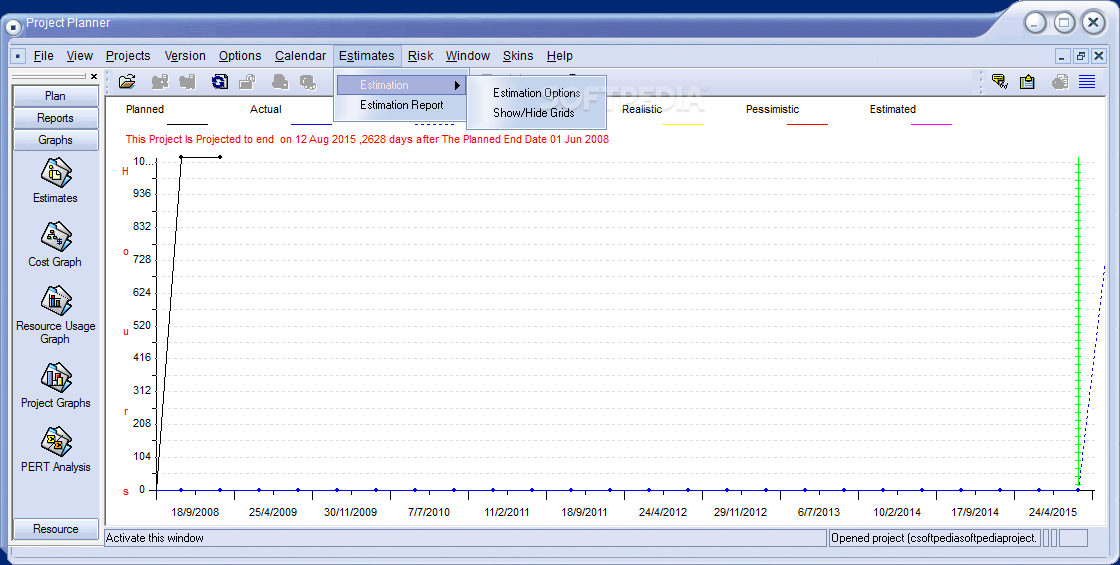The height and width of the screenshot is (565, 1120).
Task: Open Estimates graph from sidebar
Action: coord(56,181)
